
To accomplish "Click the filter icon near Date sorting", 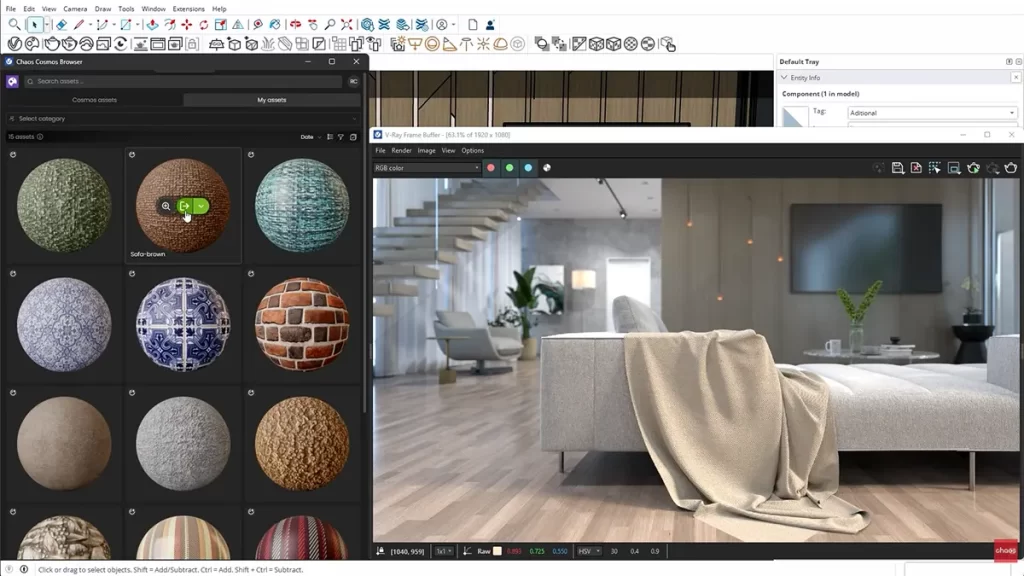I will (x=339, y=136).
